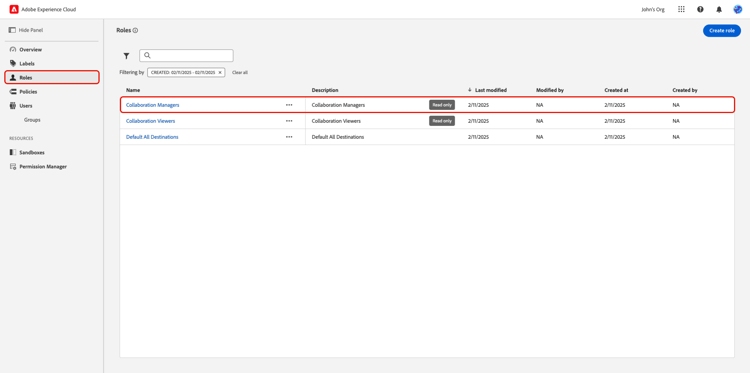Click the Hide Panel label
Image resolution: width=750 pixels, height=373 pixels.
31,30
